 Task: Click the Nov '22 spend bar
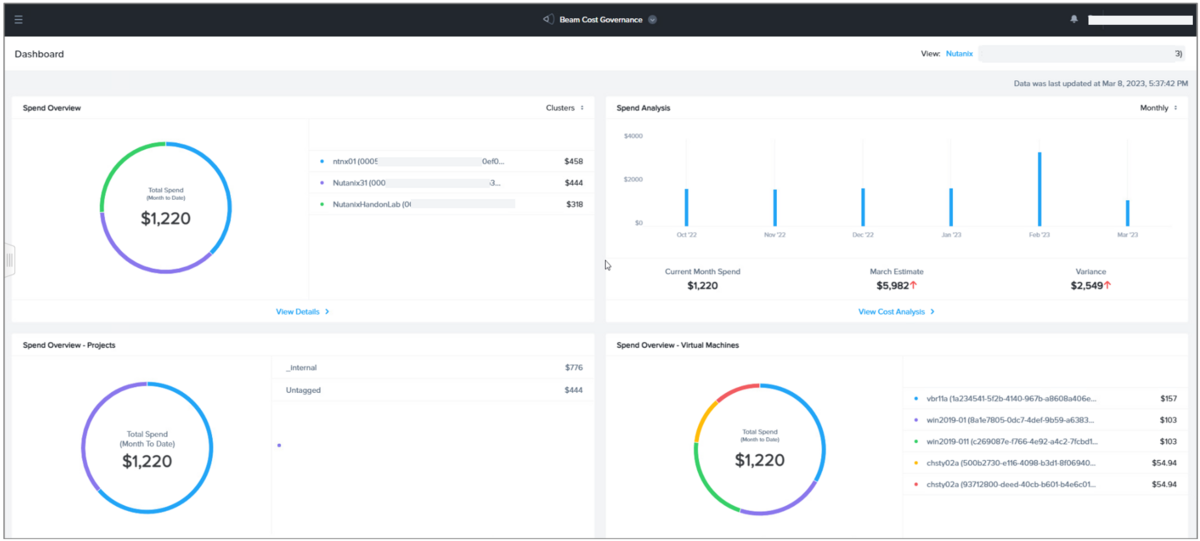(x=774, y=208)
